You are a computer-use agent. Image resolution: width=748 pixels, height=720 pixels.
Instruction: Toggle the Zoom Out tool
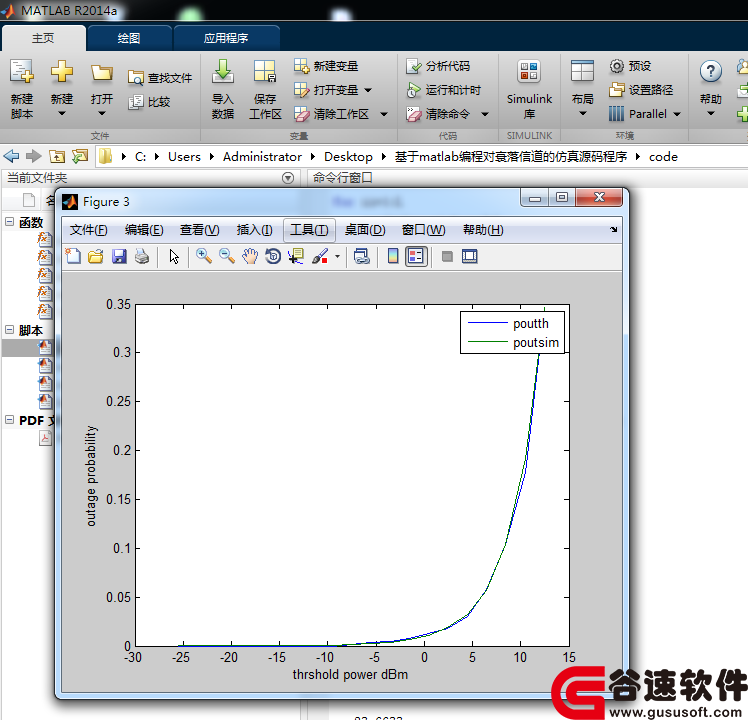(x=227, y=256)
